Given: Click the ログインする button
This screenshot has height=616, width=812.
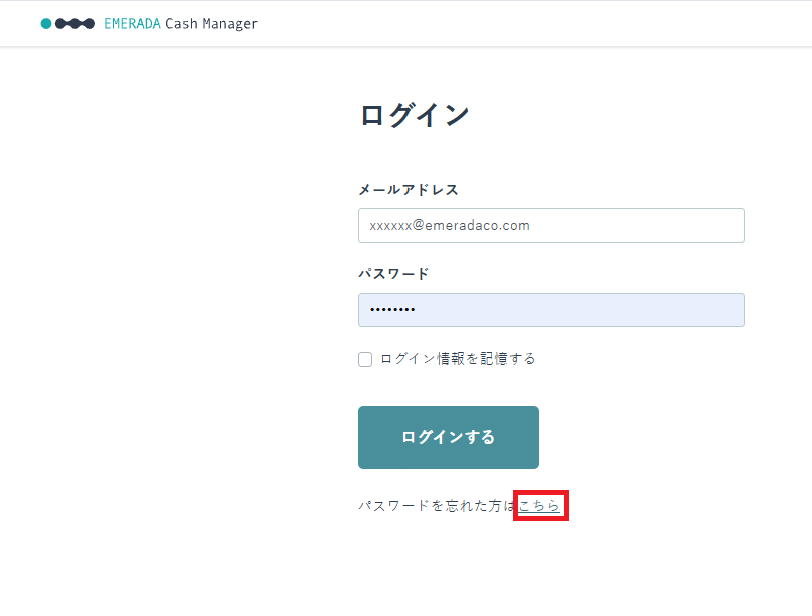Looking at the screenshot, I should pos(448,437).
